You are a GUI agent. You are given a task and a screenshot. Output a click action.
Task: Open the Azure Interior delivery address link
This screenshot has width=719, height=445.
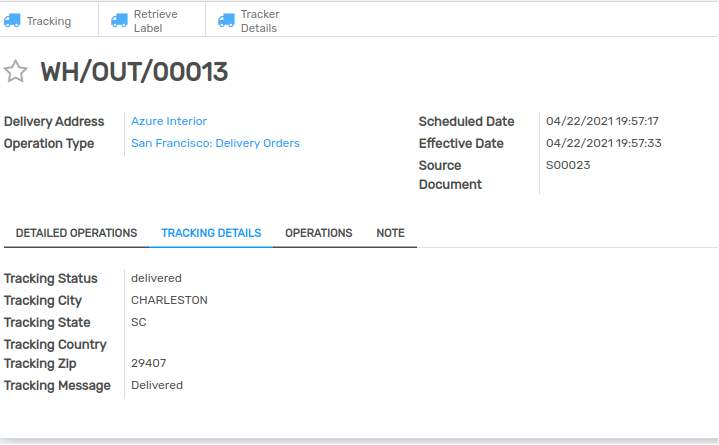(x=169, y=121)
